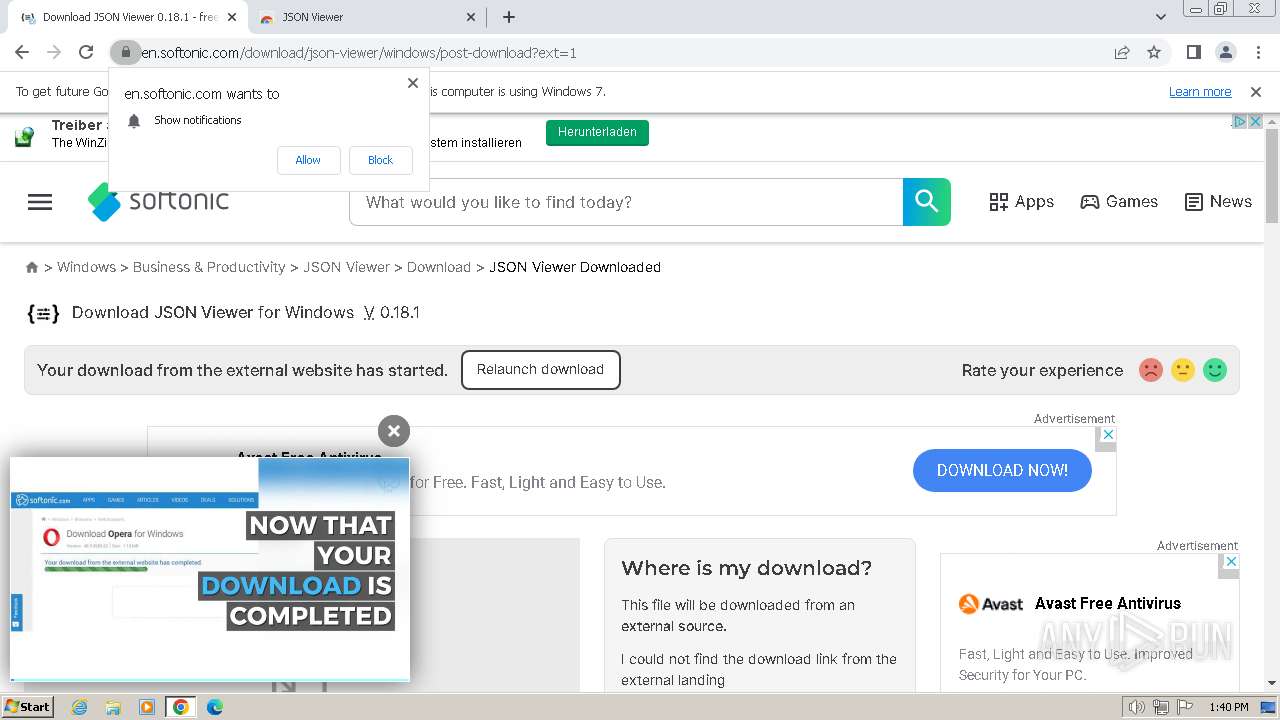1280x720 pixels.
Task: Rate experience with green happy face
Action: click(1215, 370)
